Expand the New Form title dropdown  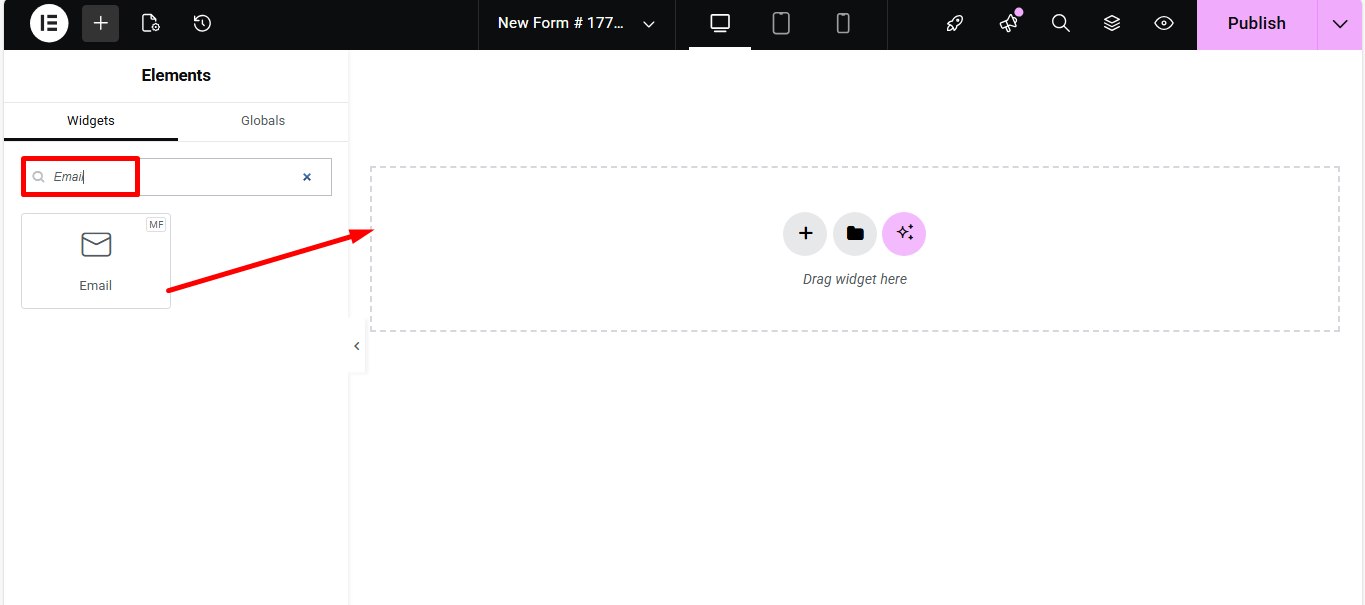648,23
